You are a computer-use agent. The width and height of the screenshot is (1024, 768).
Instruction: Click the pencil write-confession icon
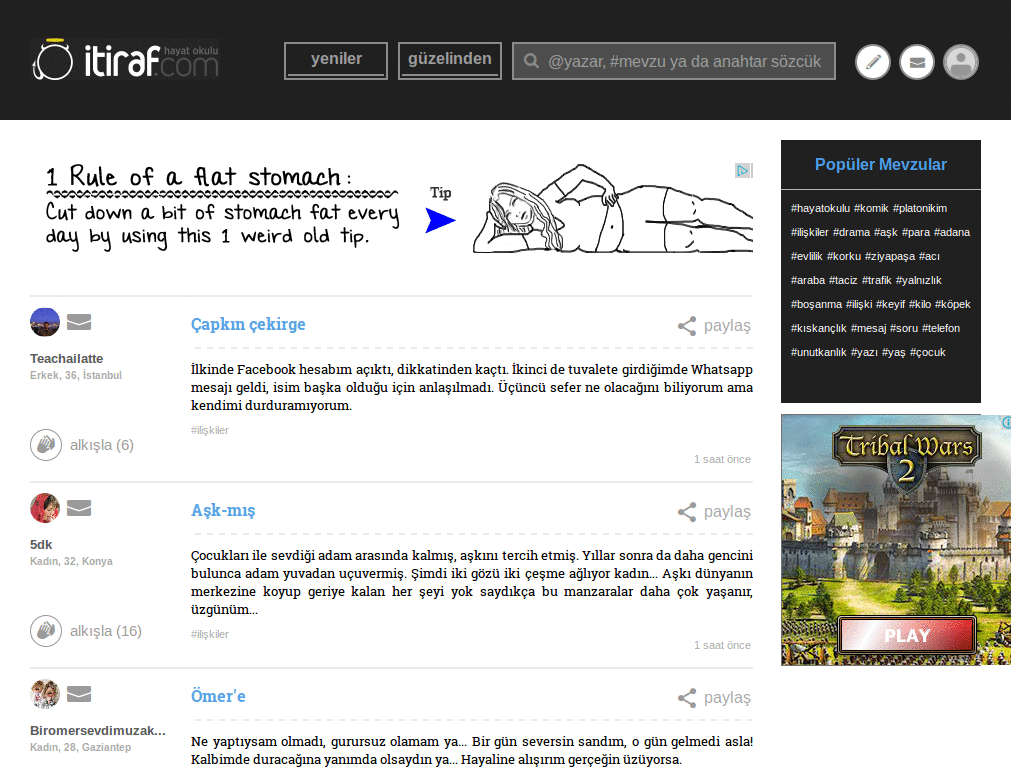pos(872,62)
